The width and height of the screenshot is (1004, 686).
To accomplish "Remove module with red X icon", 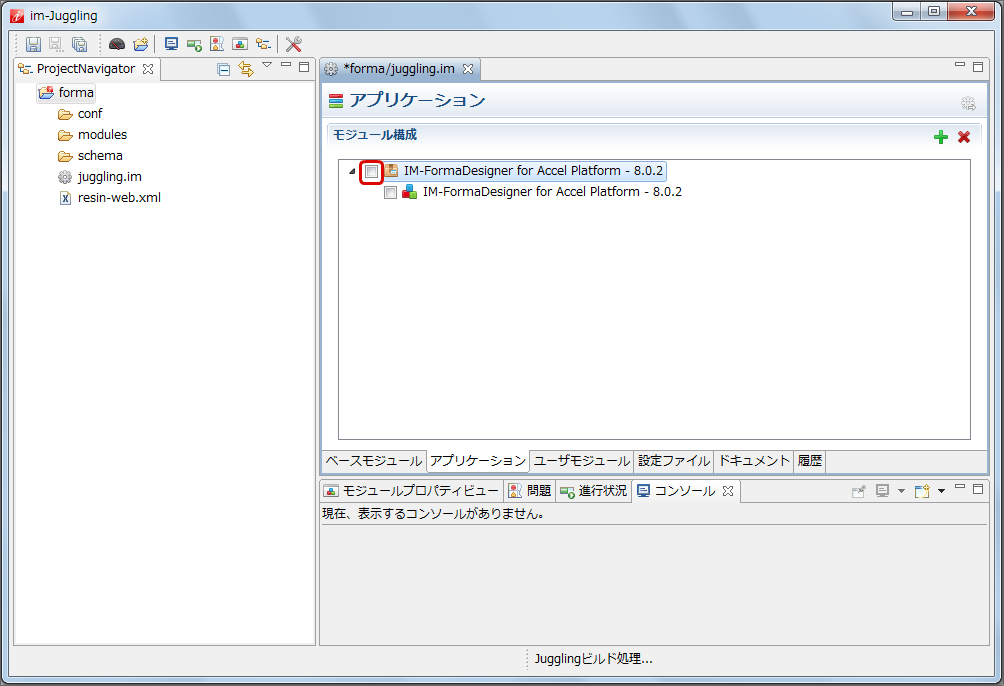I will [x=964, y=136].
